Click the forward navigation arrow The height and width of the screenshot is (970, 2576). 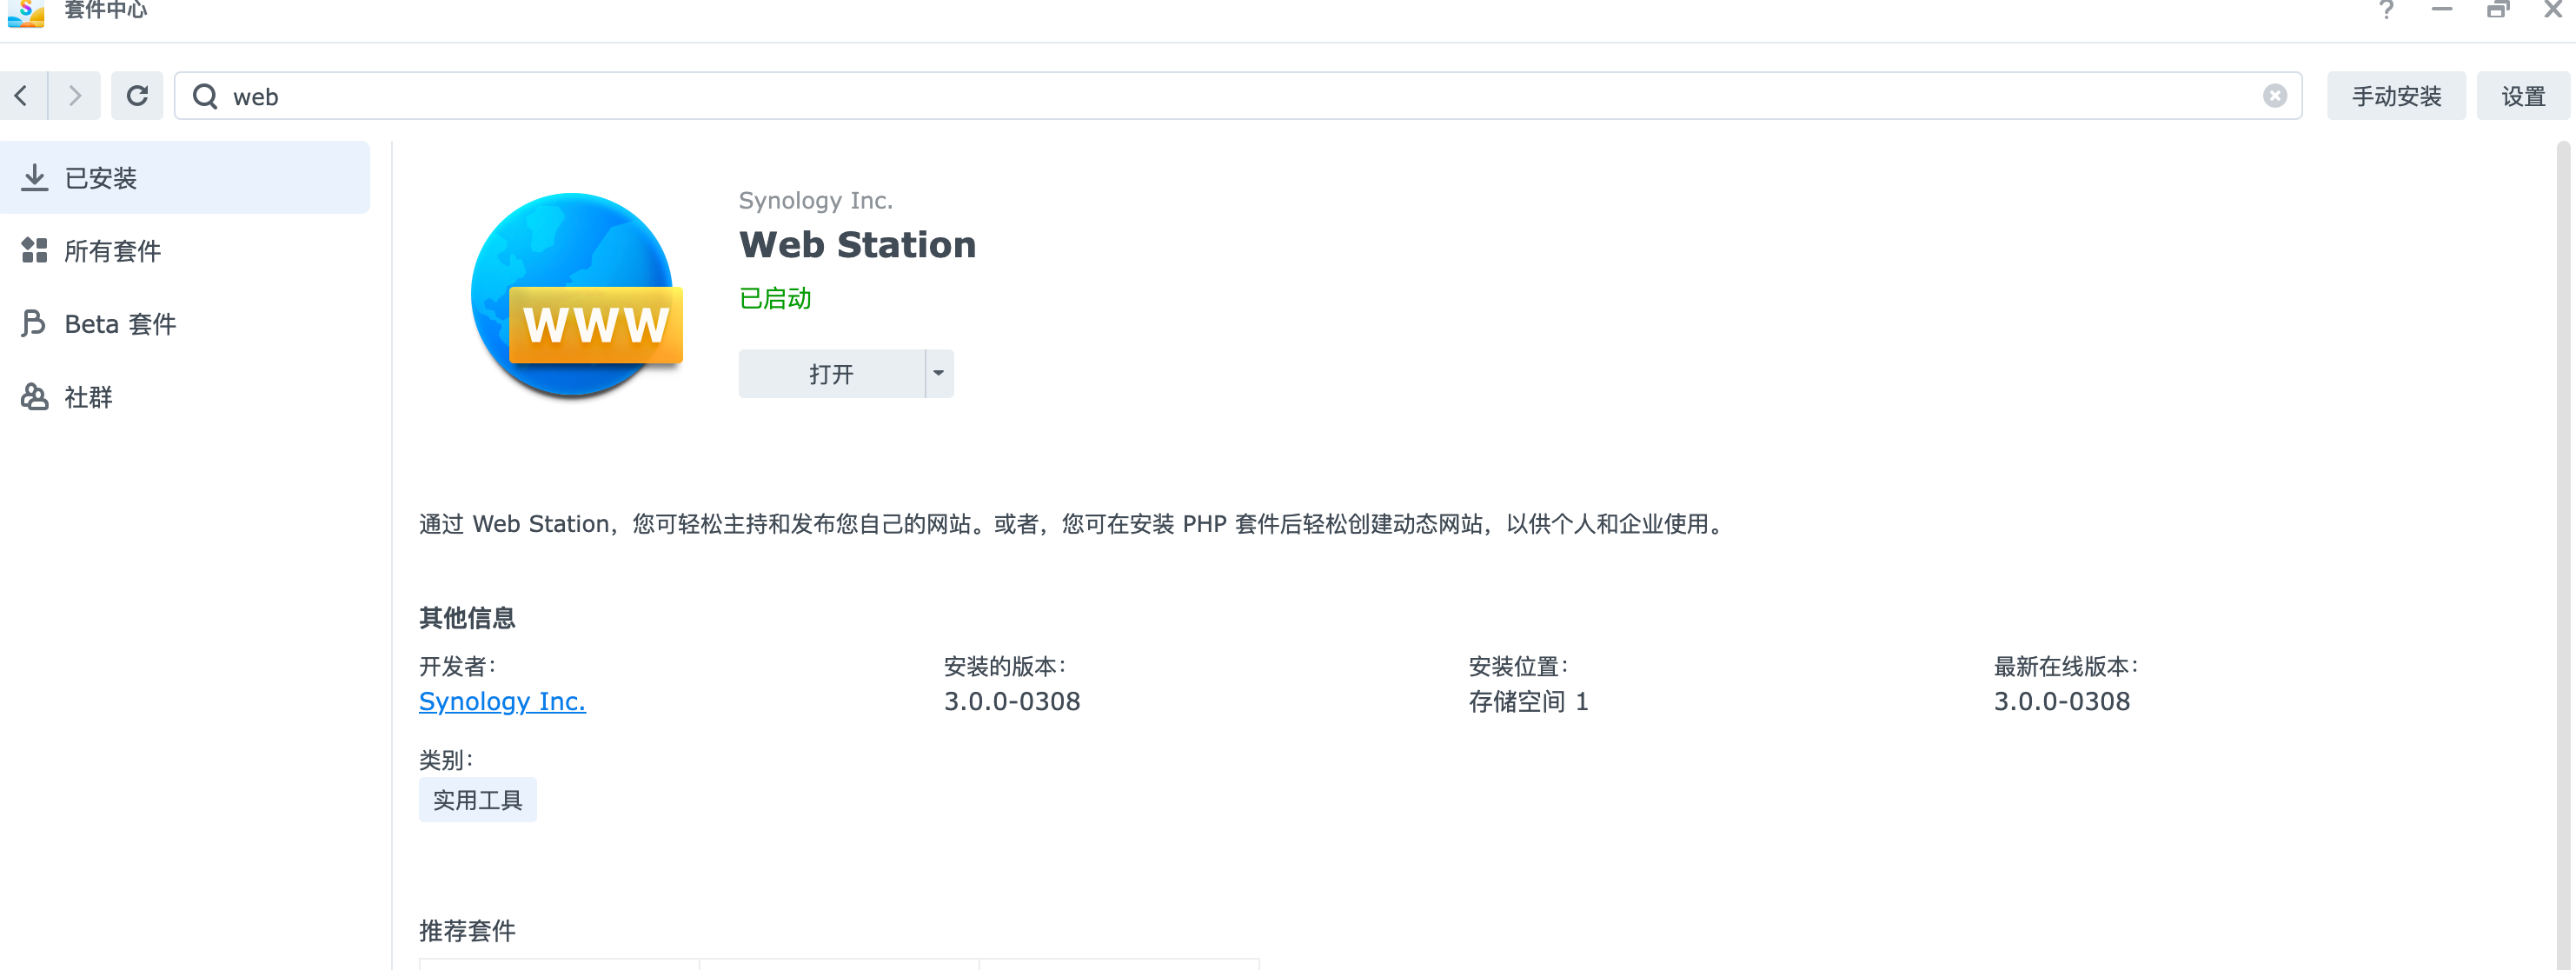(x=75, y=96)
